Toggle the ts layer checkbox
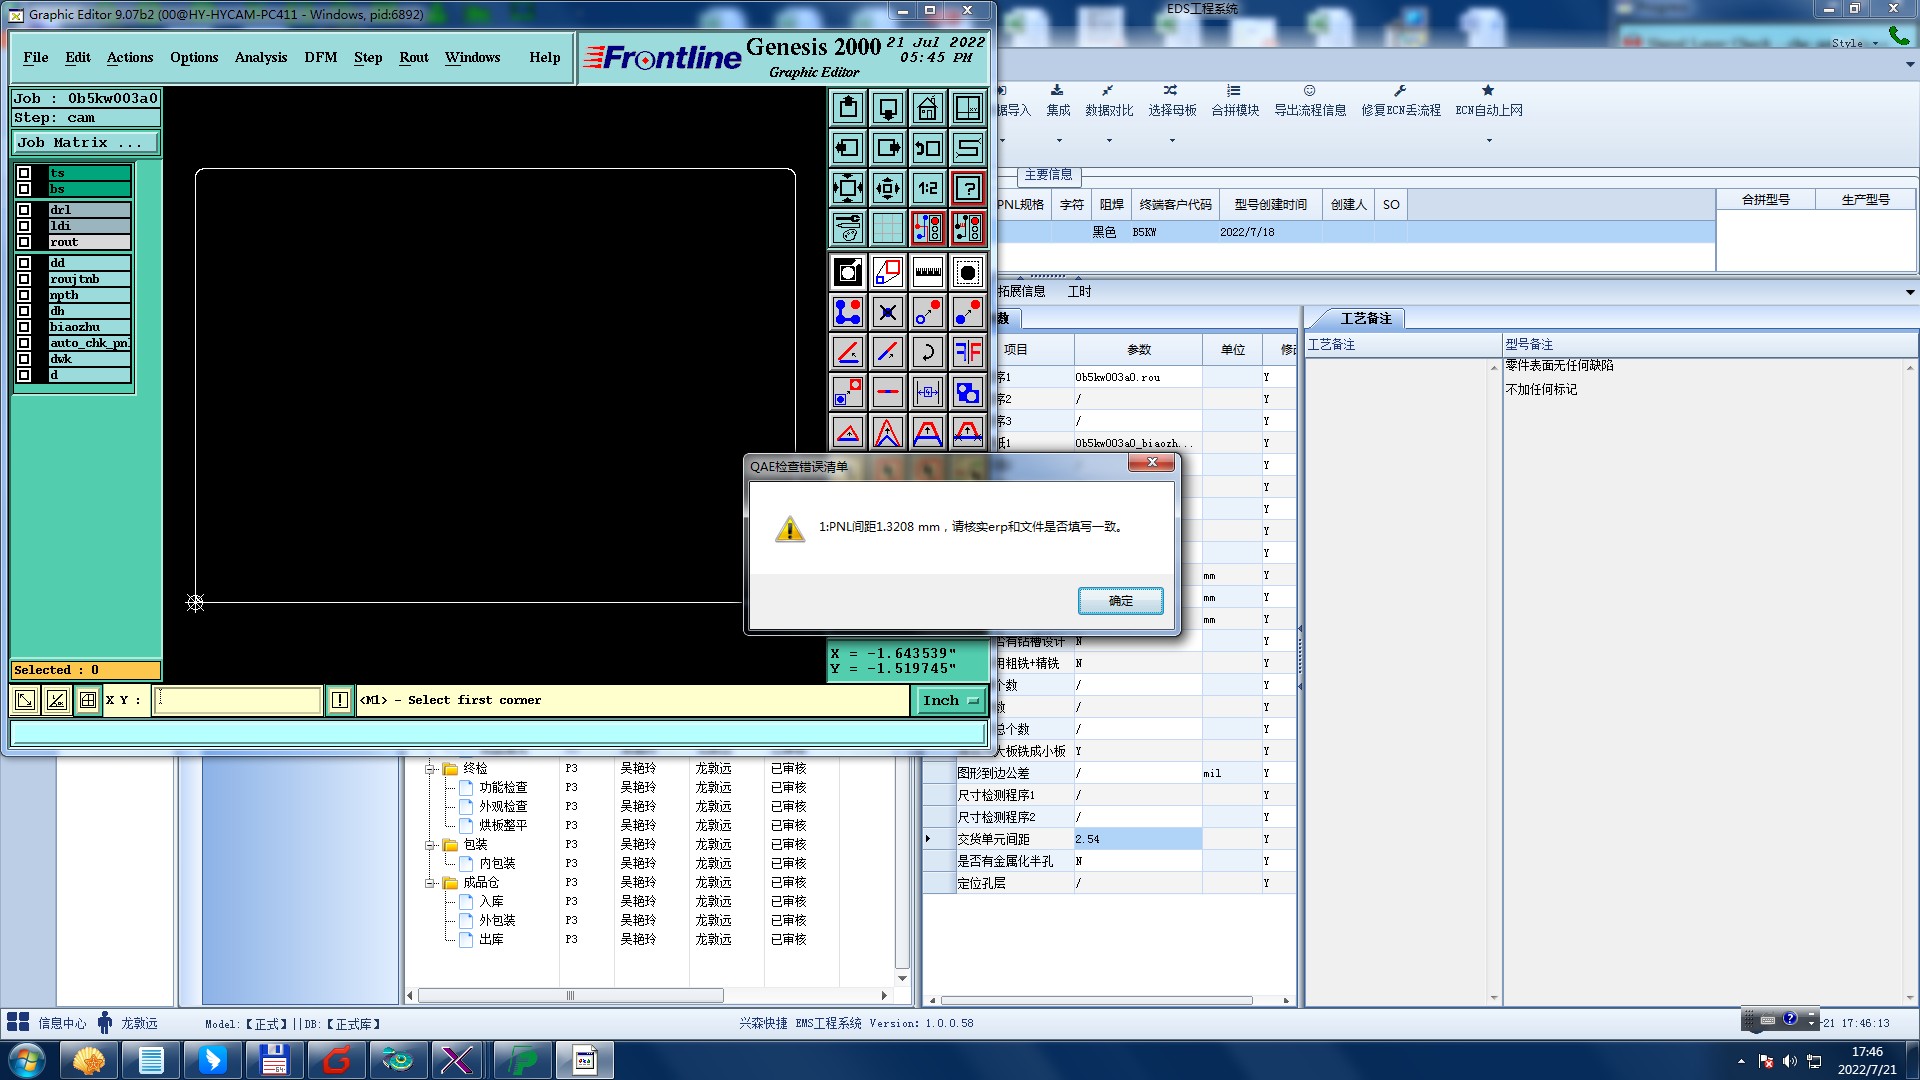The height and width of the screenshot is (1080, 1920). pyautogui.click(x=24, y=173)
